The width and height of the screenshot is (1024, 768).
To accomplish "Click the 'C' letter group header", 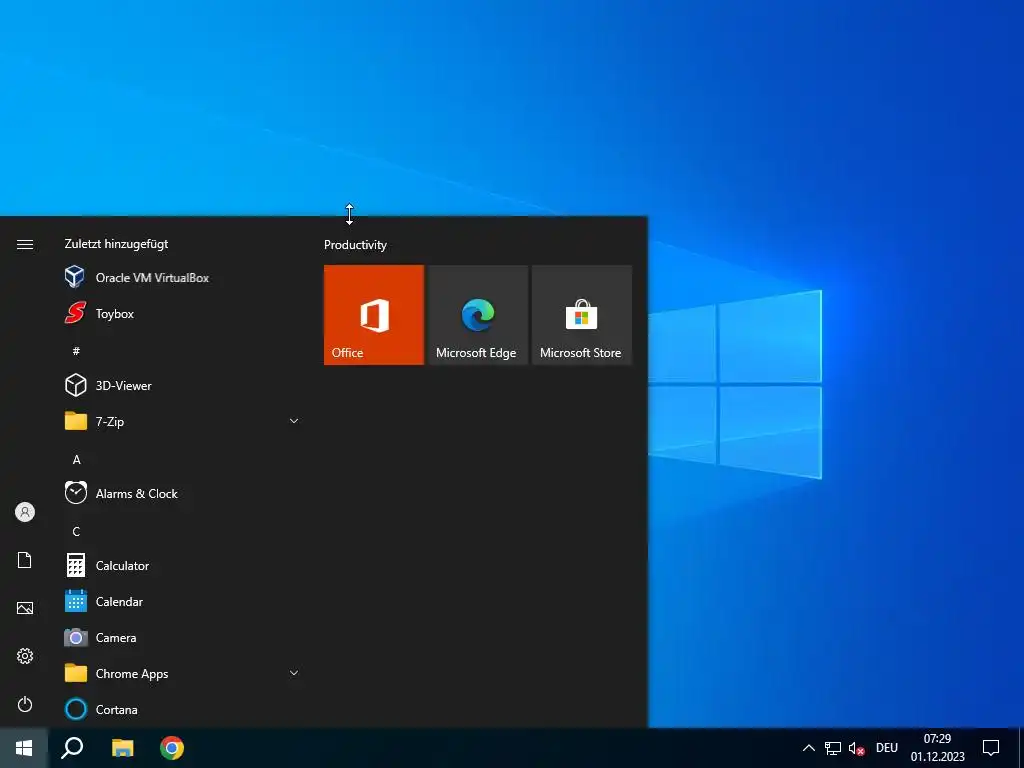I will pos(76,532).
